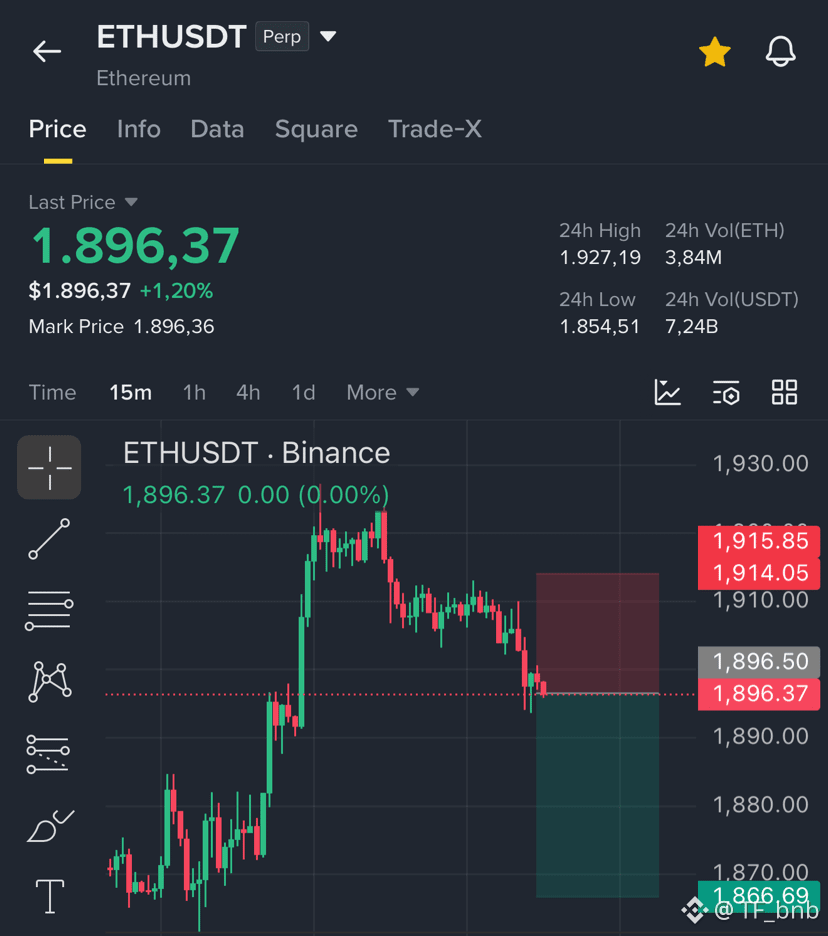Tap the Perp contract badge
The width and height of the screenshot is (828, 936).
click(x=282, y=36)
